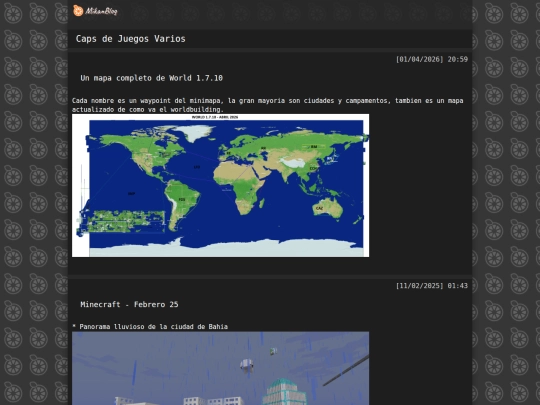This screenshot has height=405, width=540.
Task: Click the paragraph starting 'Cada nombre es un waypoint'
Action: tap(268, 105)
